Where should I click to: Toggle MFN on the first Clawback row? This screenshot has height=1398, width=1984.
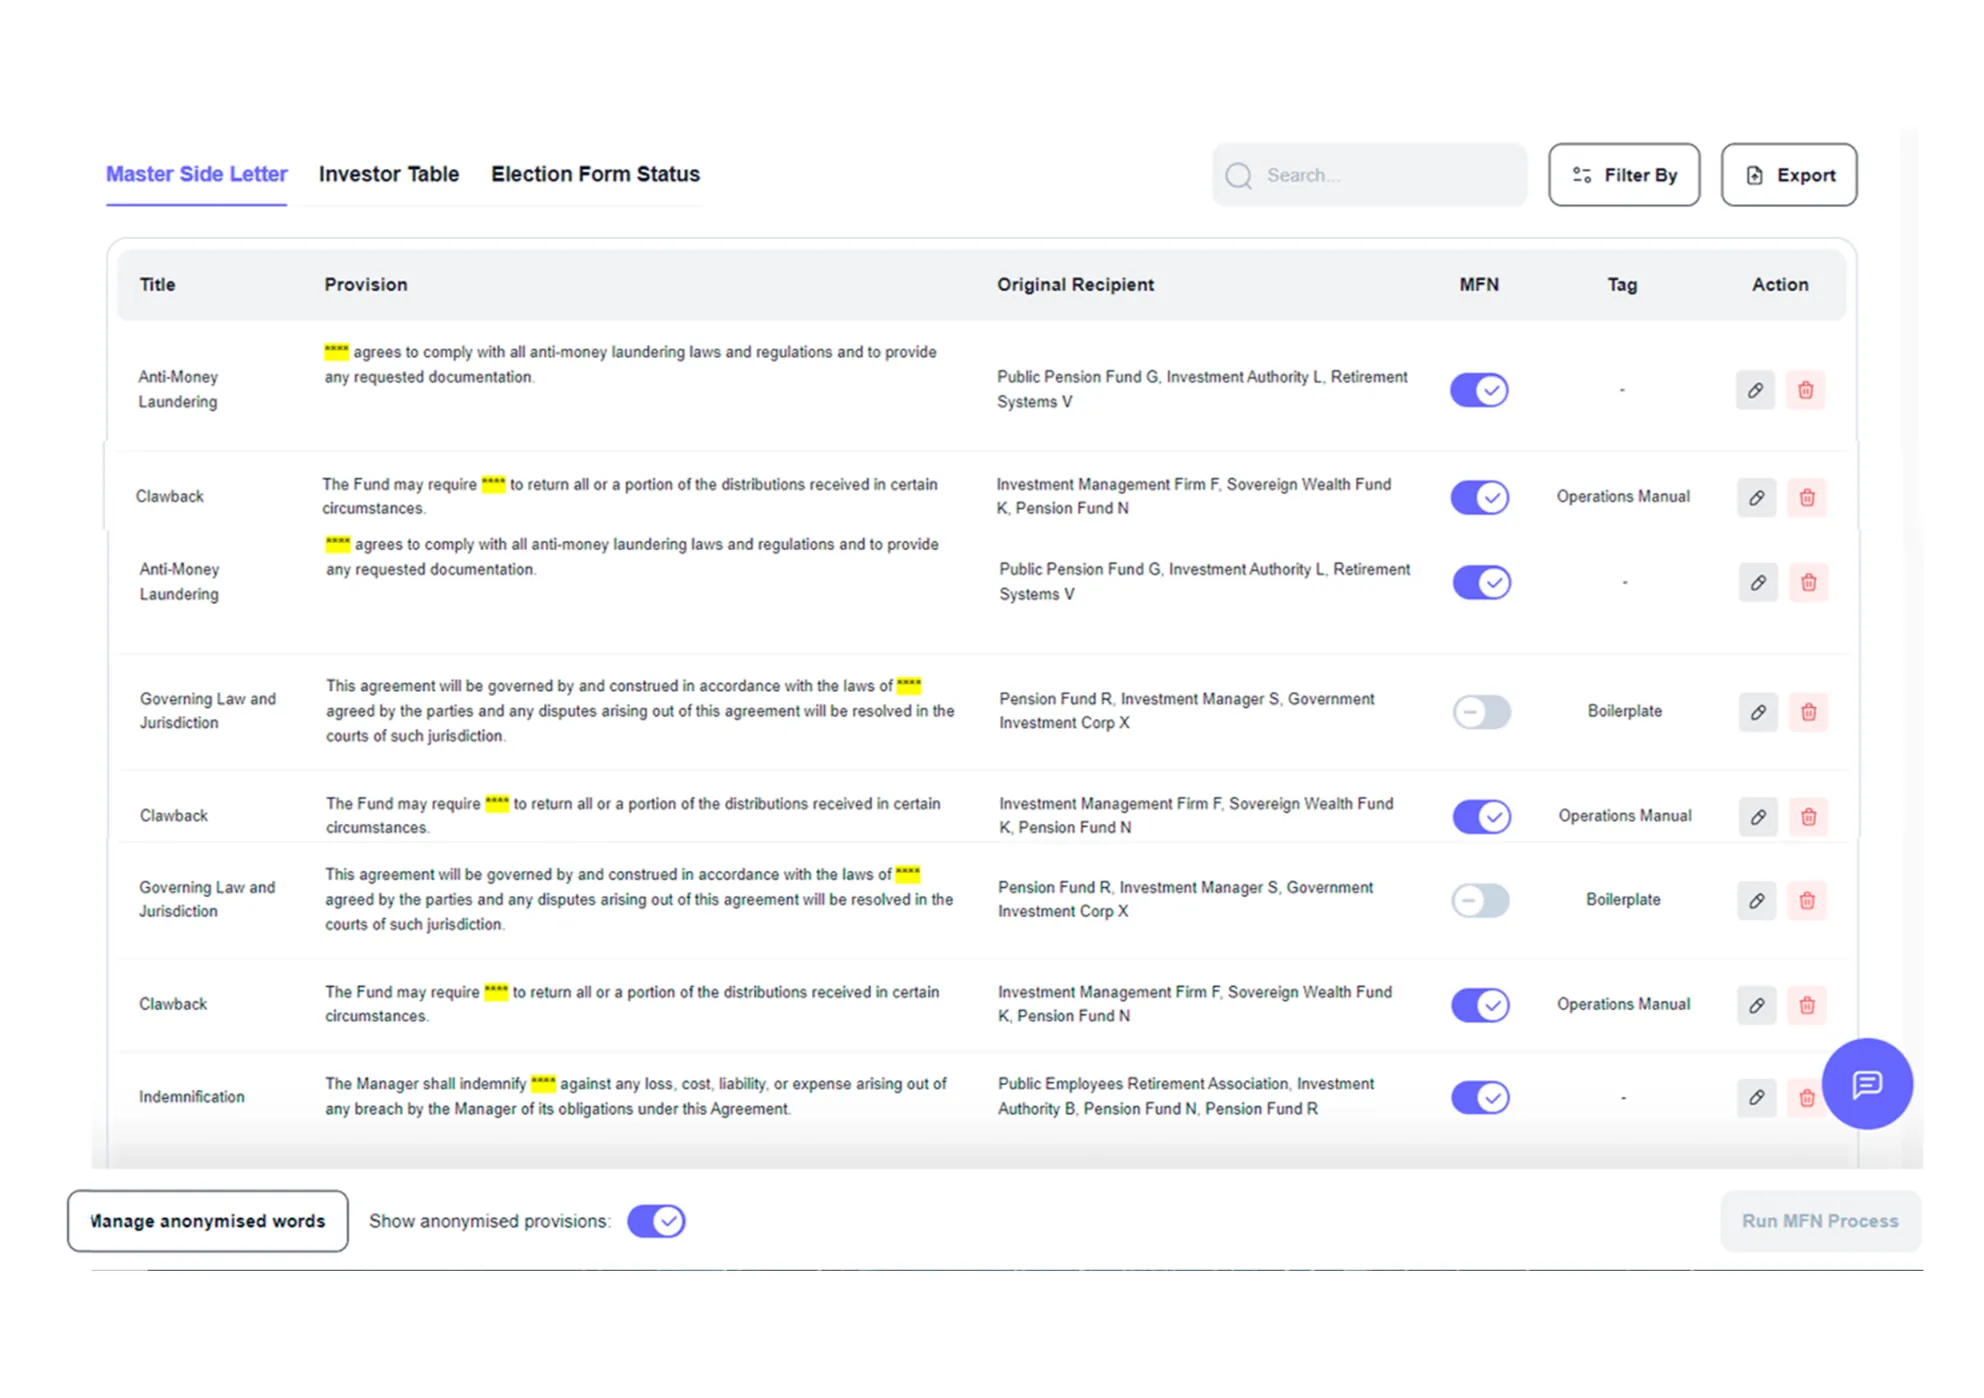pyautogui.click(x=1480, y=497)
